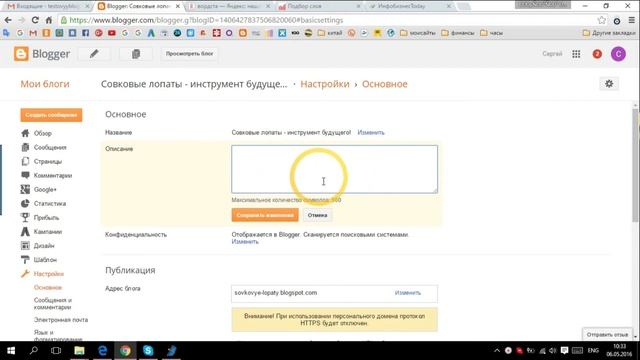
Task: Open Windows Start button
Action: [x=11, y=351]
